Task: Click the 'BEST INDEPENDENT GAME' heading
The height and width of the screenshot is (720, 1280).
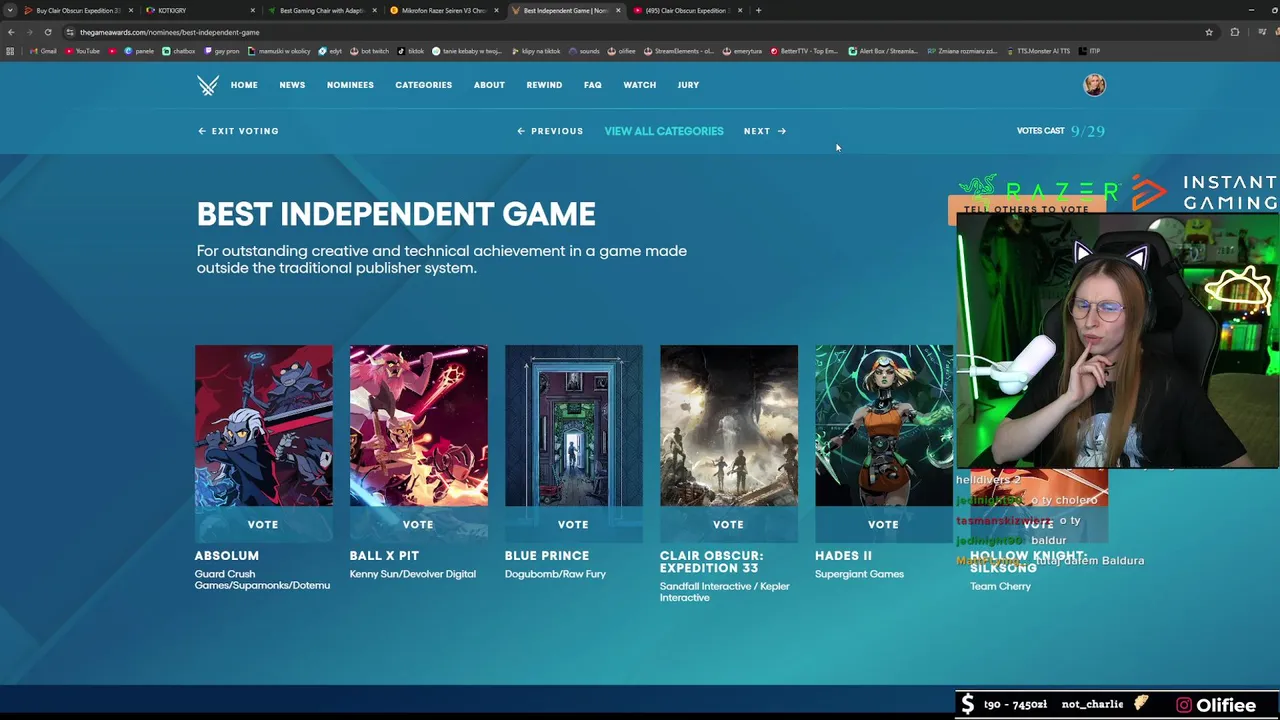Action: (396, 214)
